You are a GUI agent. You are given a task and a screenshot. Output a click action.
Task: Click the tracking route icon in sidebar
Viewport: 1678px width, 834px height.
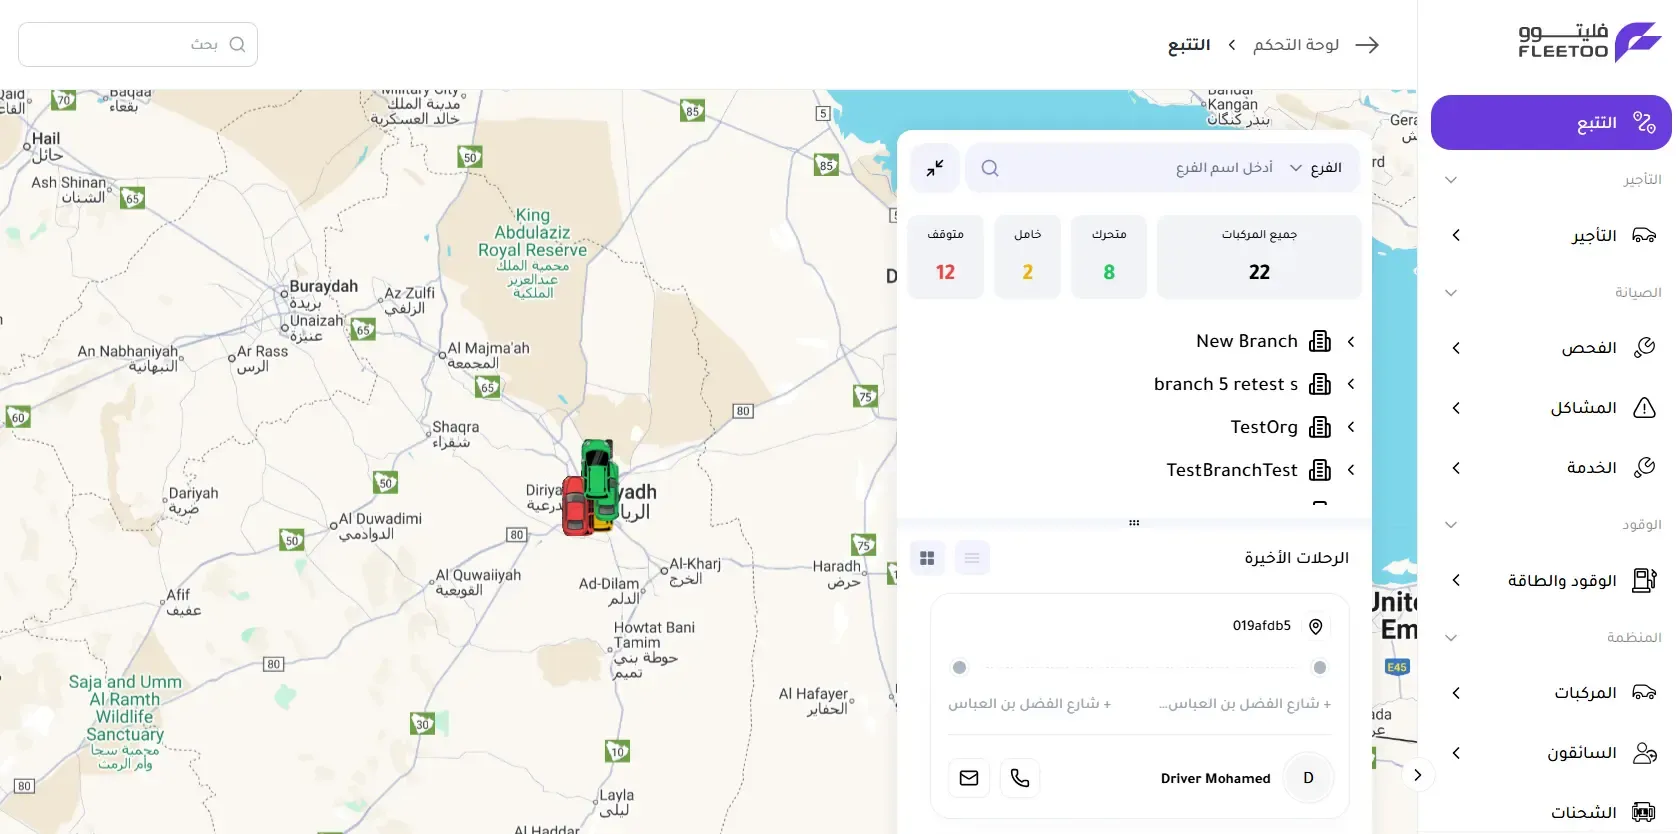click(x=1644, y=123)
